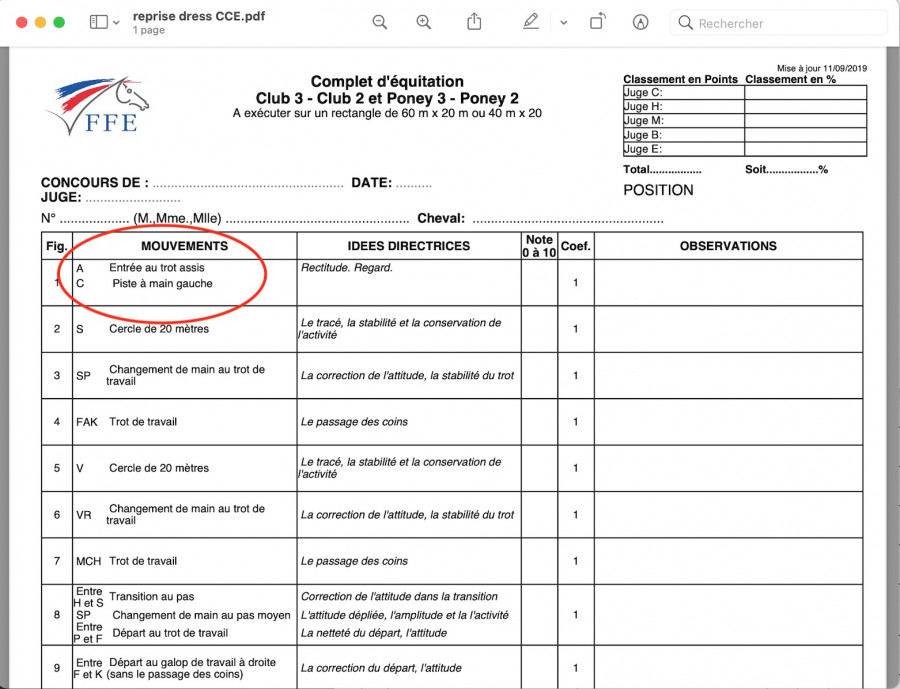The height and width of the screenshot is (689, 900).
Task: Click 'Départ au galop de travail à droite'
Action: pyautogui.click(x=192, y=662)
